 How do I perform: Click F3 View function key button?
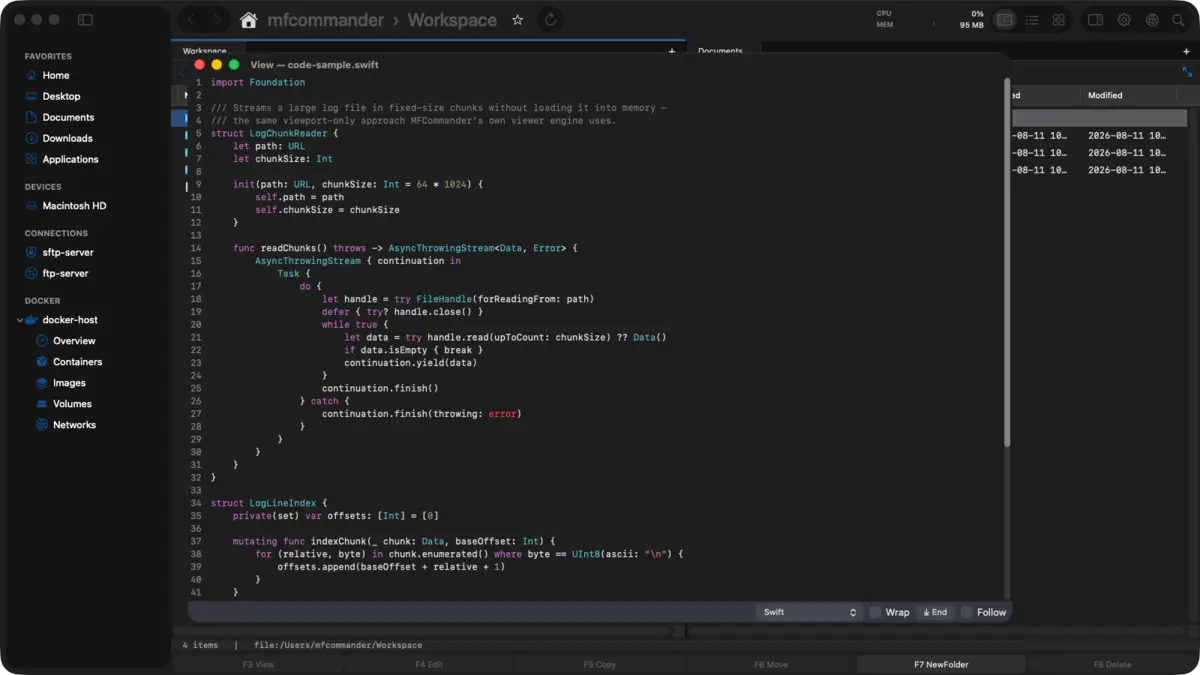(x=258, y=664)
